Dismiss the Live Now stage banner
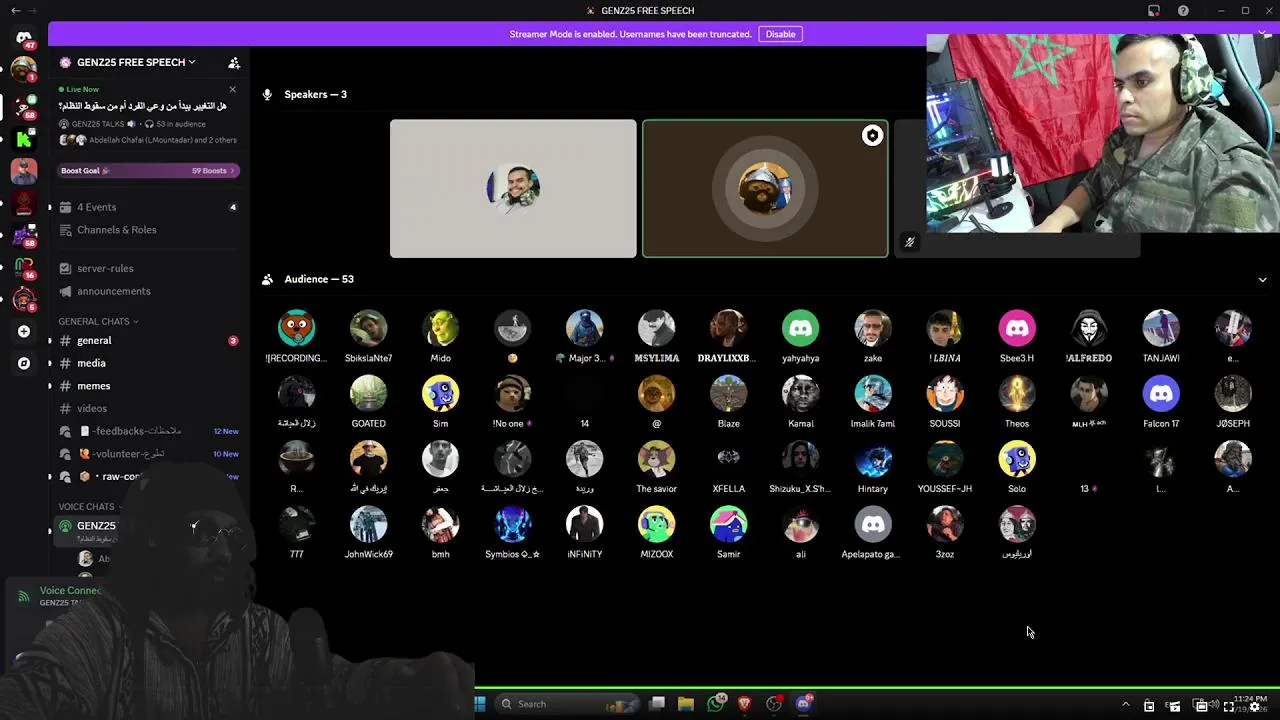Viewport: 1280px width, 720px height. [x=233, y=89]
